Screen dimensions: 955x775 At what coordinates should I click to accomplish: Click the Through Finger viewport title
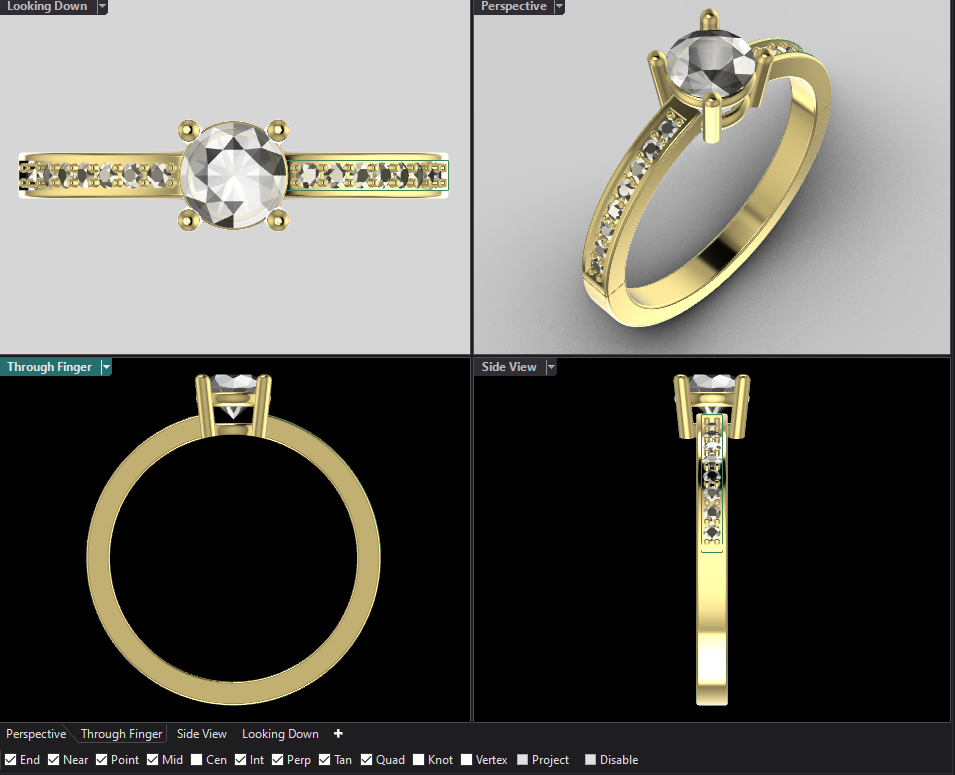point(49,367)
